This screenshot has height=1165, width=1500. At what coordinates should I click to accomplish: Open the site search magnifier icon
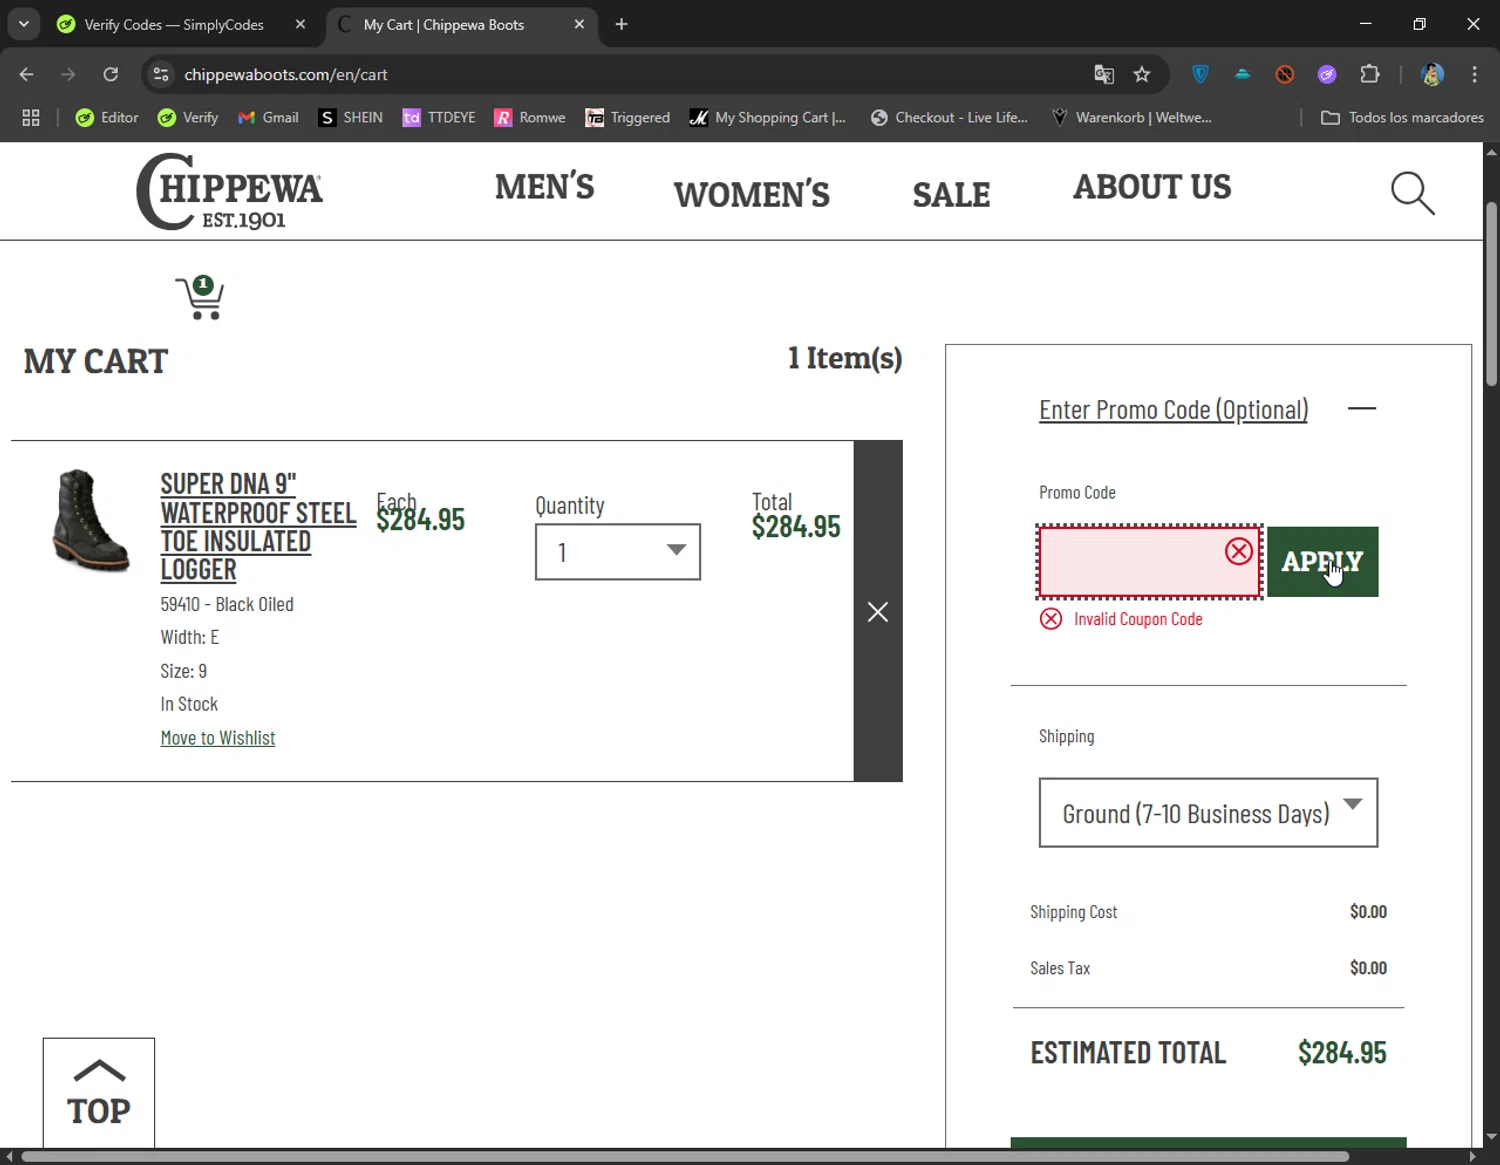coord(1412,193)
